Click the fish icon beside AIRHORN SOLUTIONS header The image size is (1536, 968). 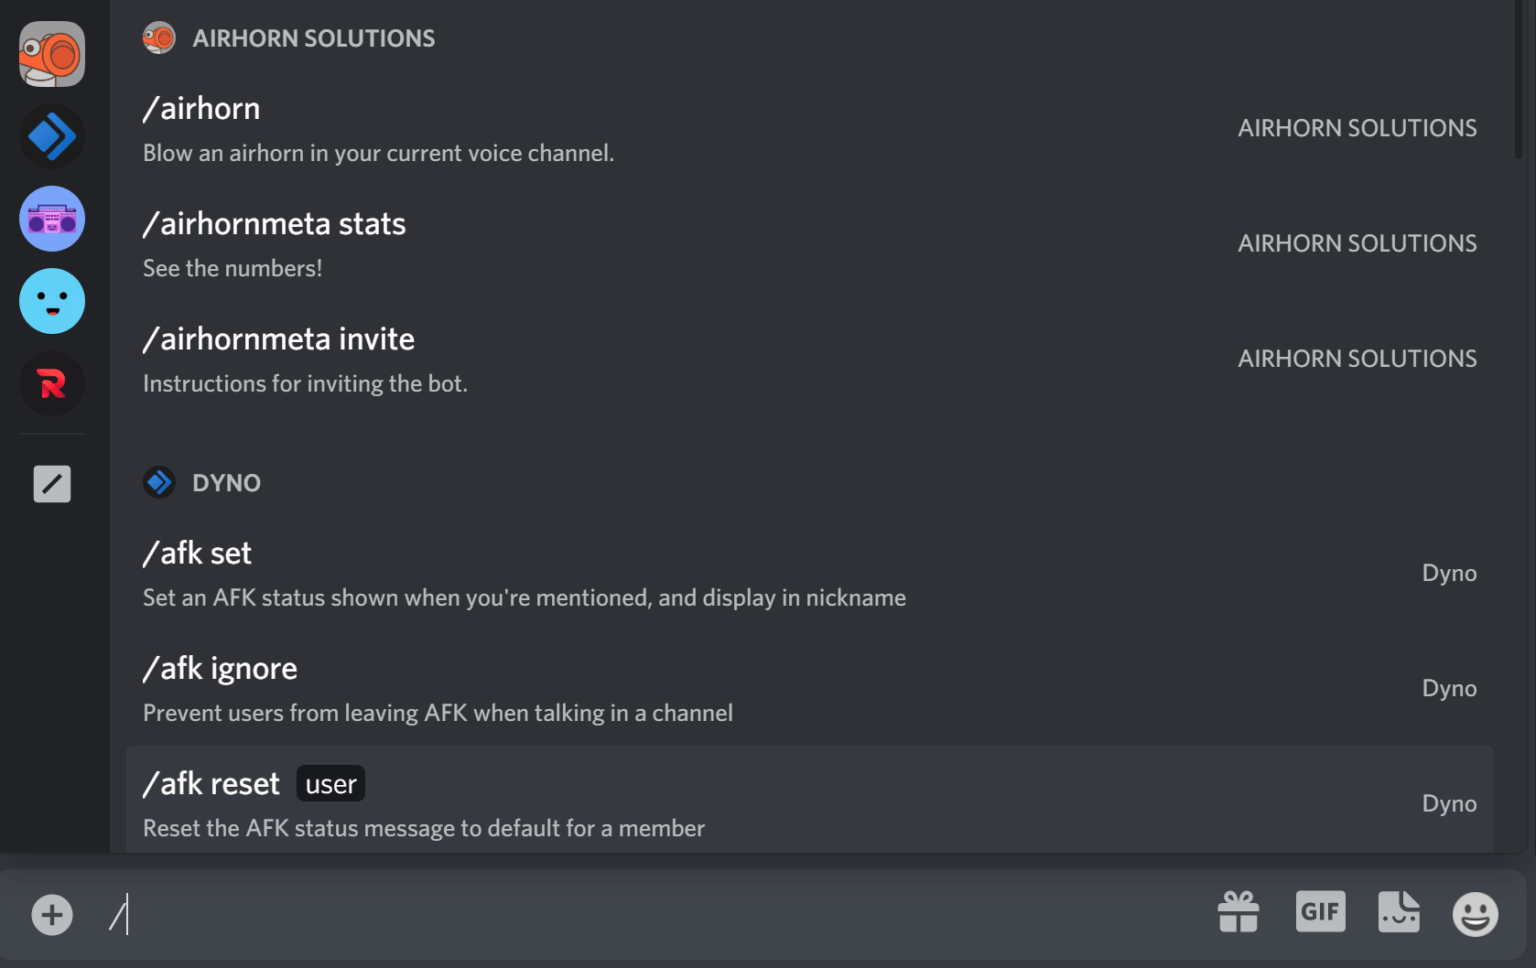[159, 37]
